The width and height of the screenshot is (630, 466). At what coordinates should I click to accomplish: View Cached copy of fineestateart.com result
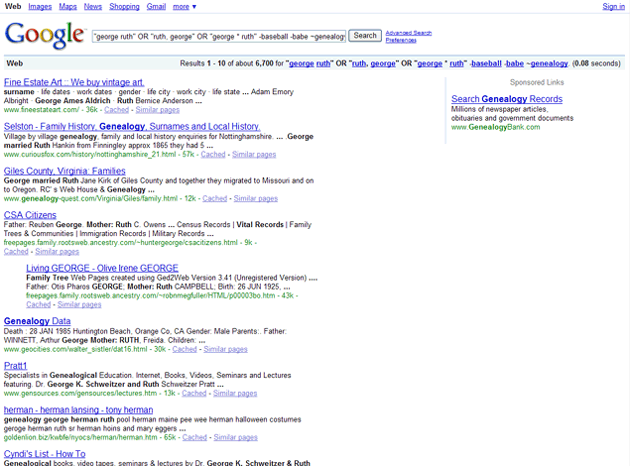117,110
